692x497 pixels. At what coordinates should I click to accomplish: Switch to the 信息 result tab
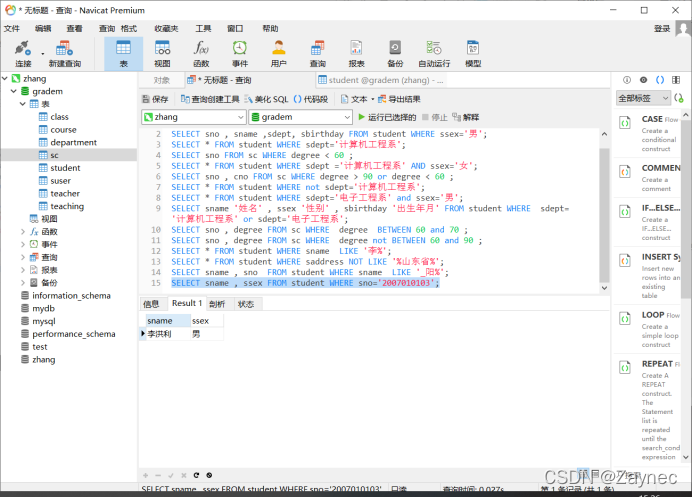(x=151, y=304)
